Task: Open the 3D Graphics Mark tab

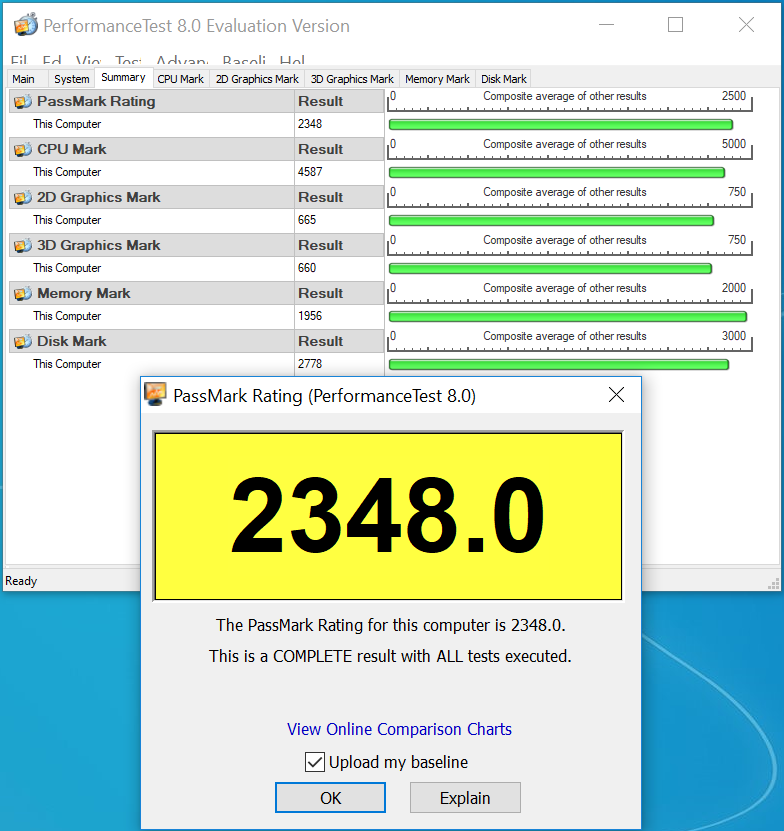Action: tap(352, 79)
